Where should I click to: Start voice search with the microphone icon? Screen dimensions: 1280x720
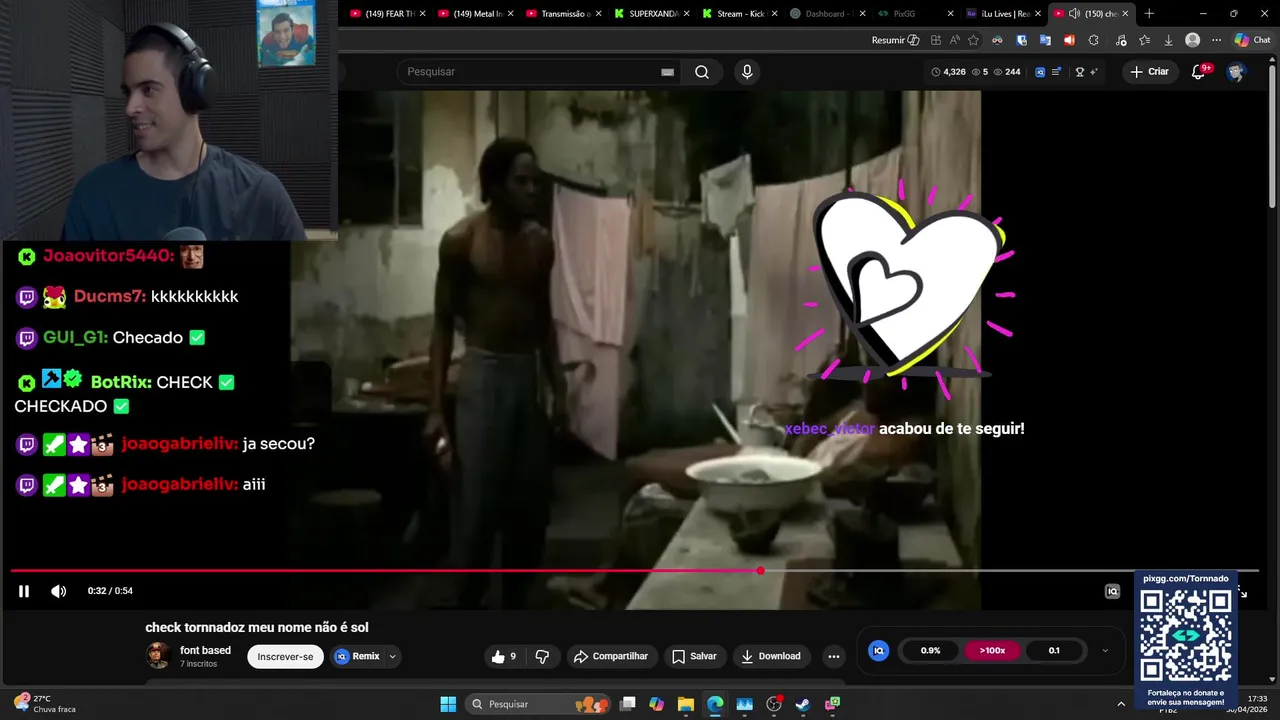coord(746,72)
